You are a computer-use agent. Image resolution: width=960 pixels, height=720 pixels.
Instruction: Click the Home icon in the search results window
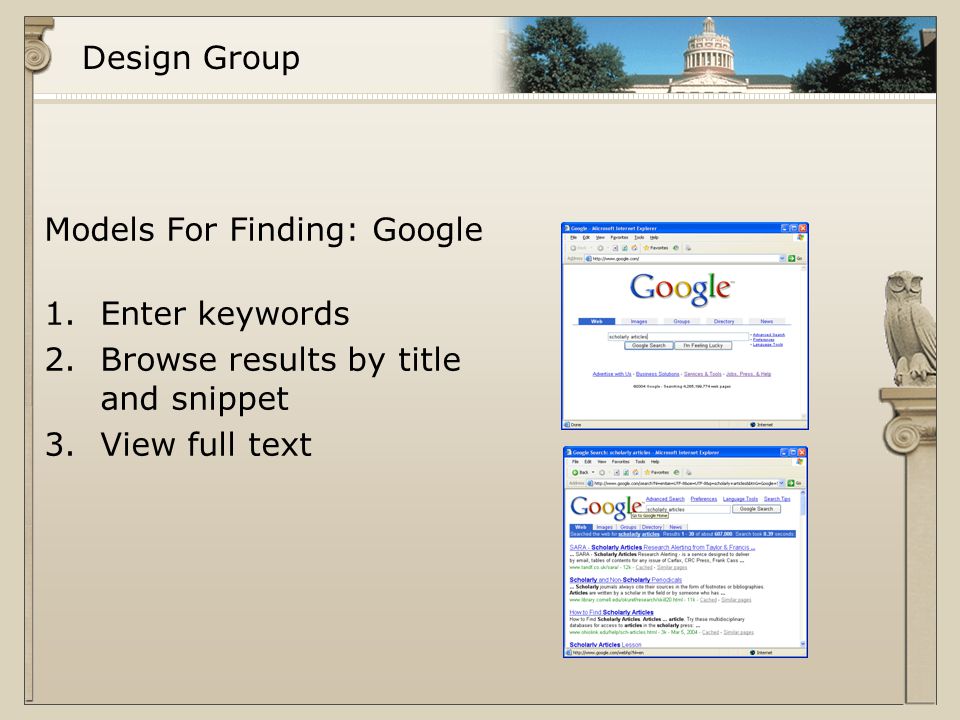pos(636,473)
